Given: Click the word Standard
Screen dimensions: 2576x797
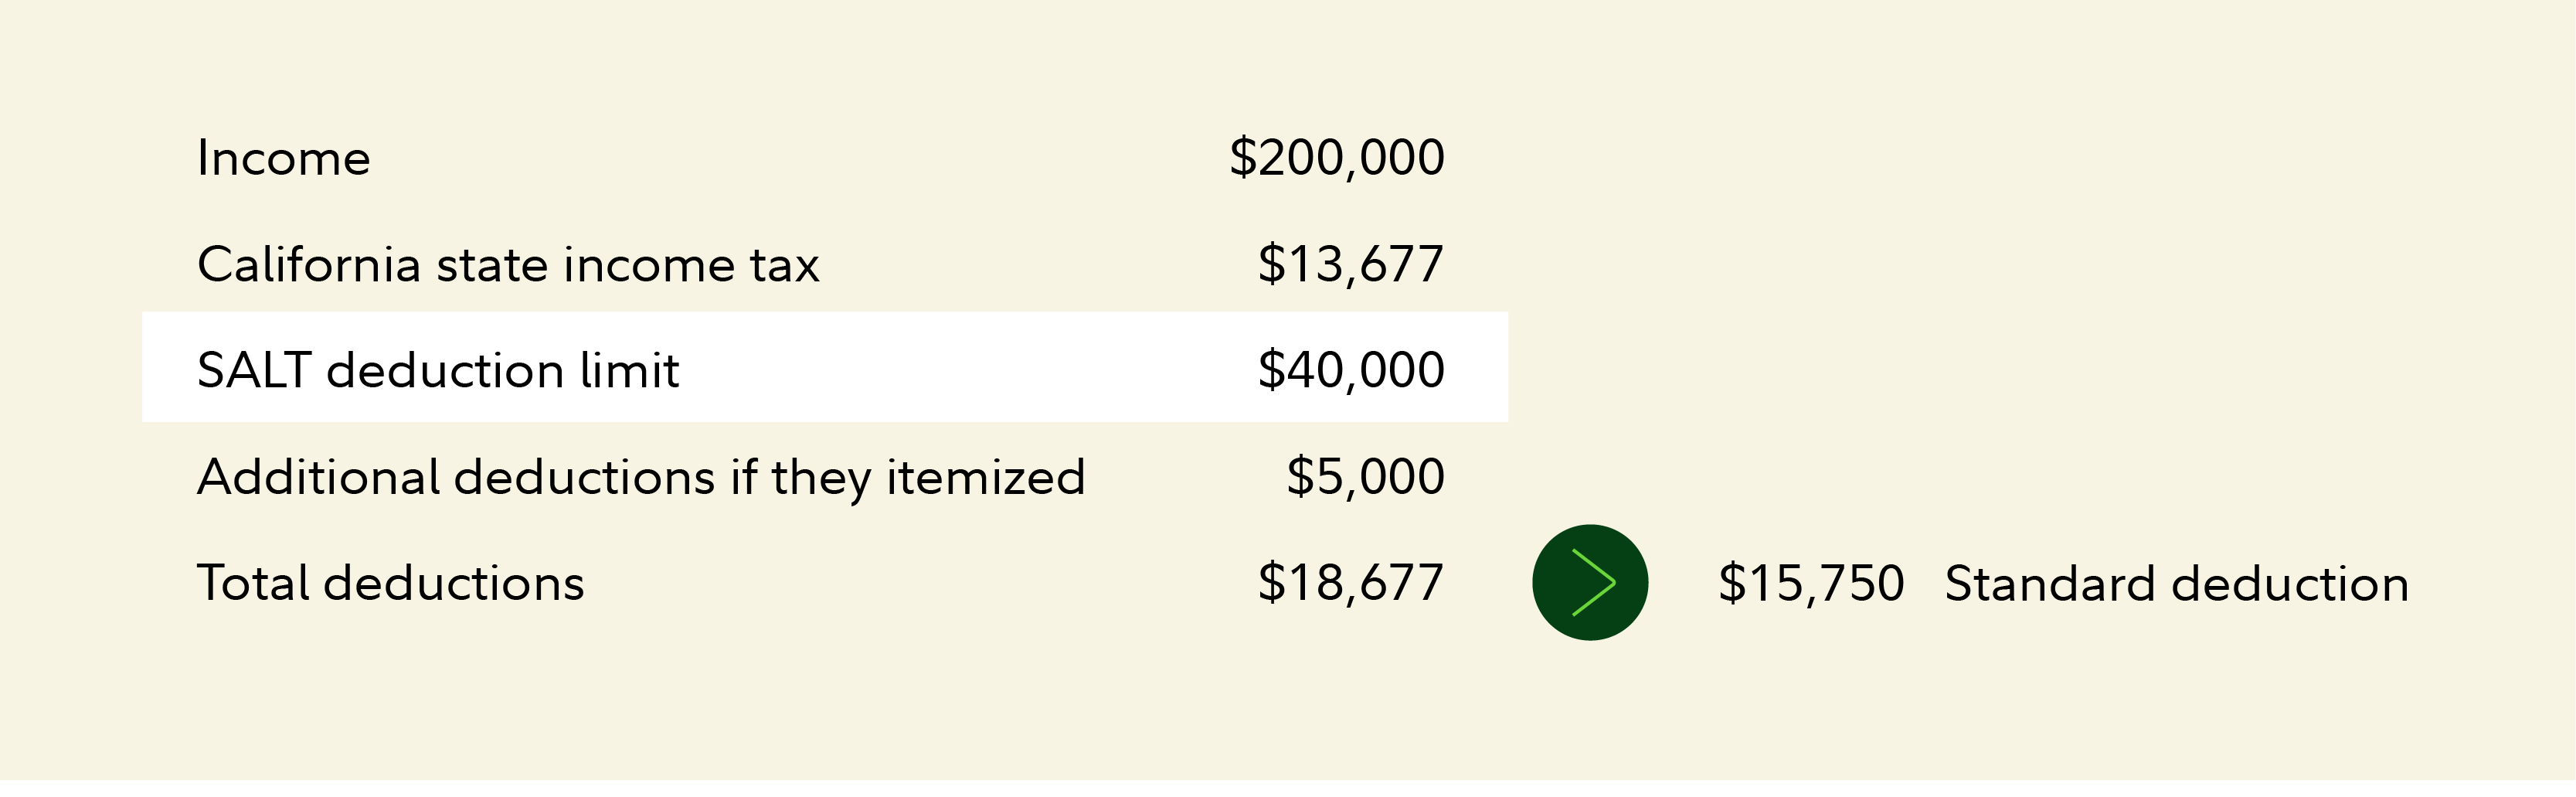Looking at the screenshot, I should (2049, 584).
